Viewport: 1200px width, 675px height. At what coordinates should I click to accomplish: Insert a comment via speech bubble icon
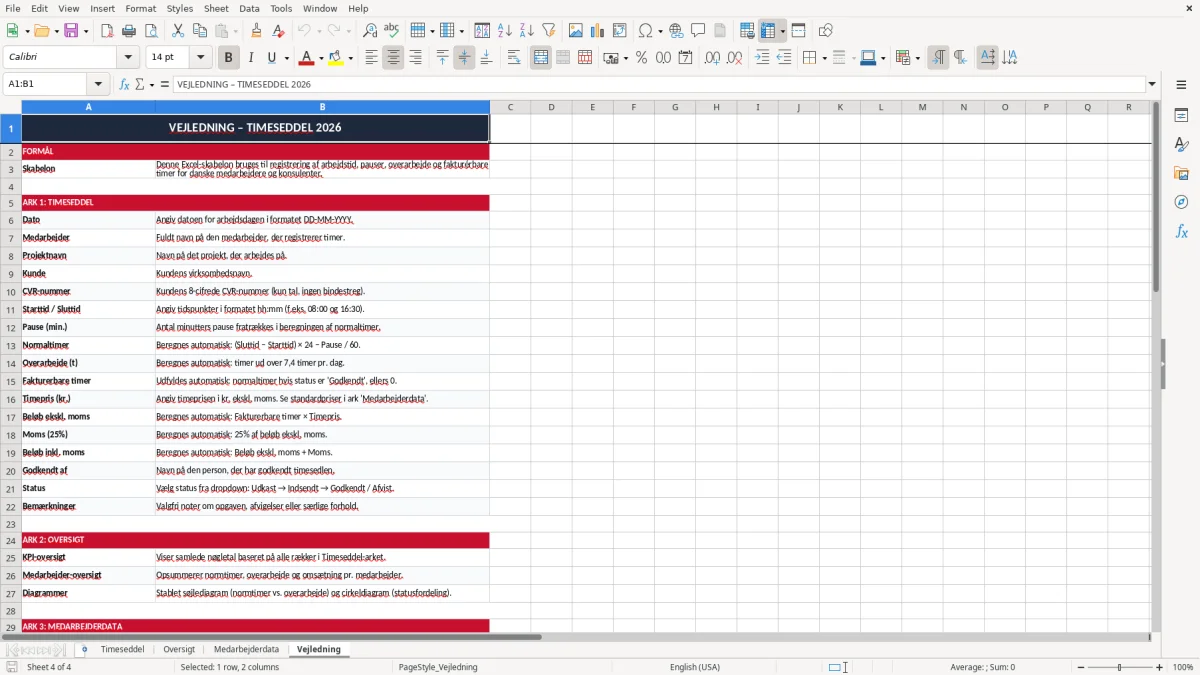(698, 31)
